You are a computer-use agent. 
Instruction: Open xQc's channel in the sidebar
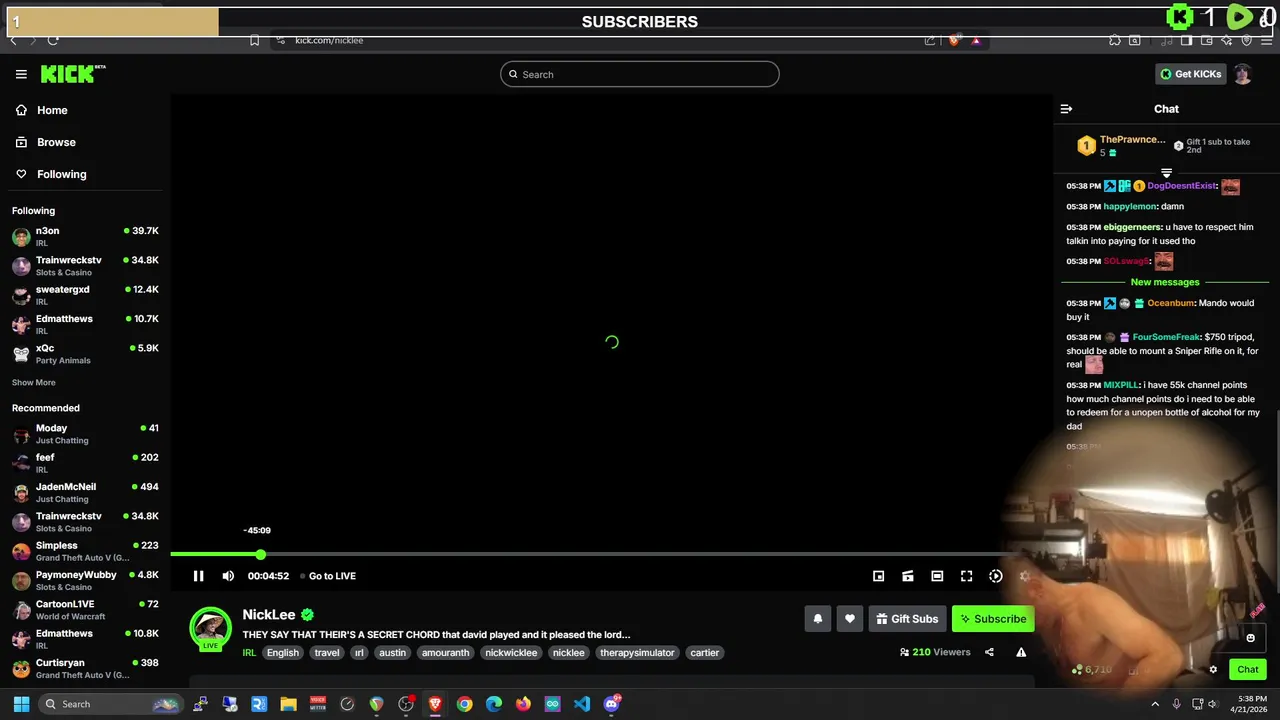(85, 354)
